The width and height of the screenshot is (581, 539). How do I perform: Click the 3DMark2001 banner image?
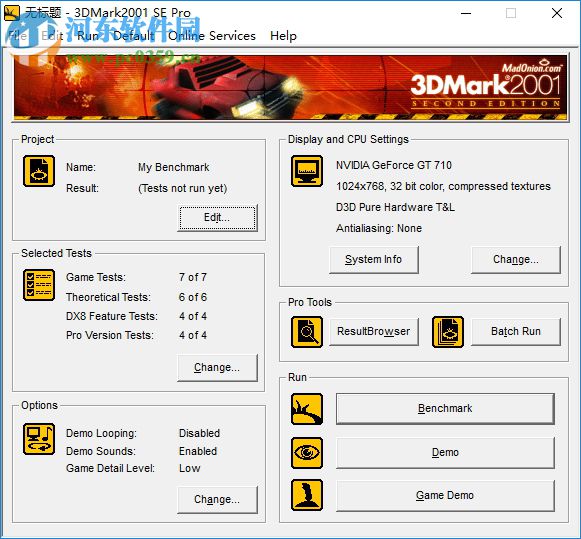coord(290,87)
